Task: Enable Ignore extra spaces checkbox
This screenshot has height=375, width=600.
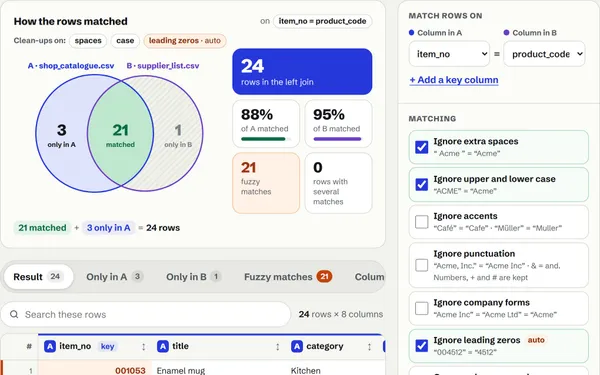Action: tap(422, 147)
